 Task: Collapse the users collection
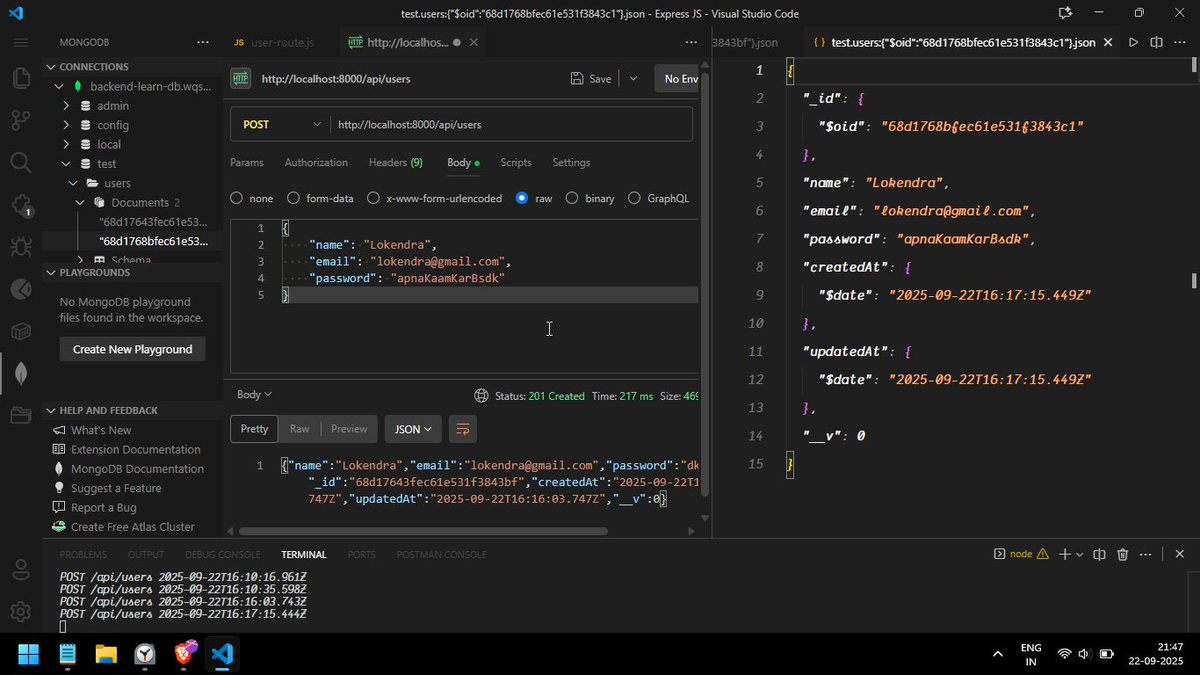pyautogui.click(x=73, y=184)
